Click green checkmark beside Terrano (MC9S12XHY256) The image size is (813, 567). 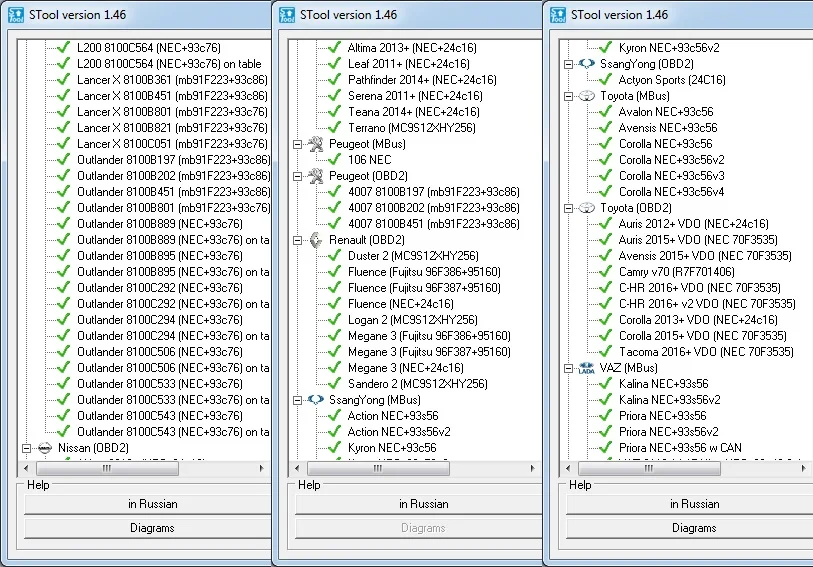(334, 127)
